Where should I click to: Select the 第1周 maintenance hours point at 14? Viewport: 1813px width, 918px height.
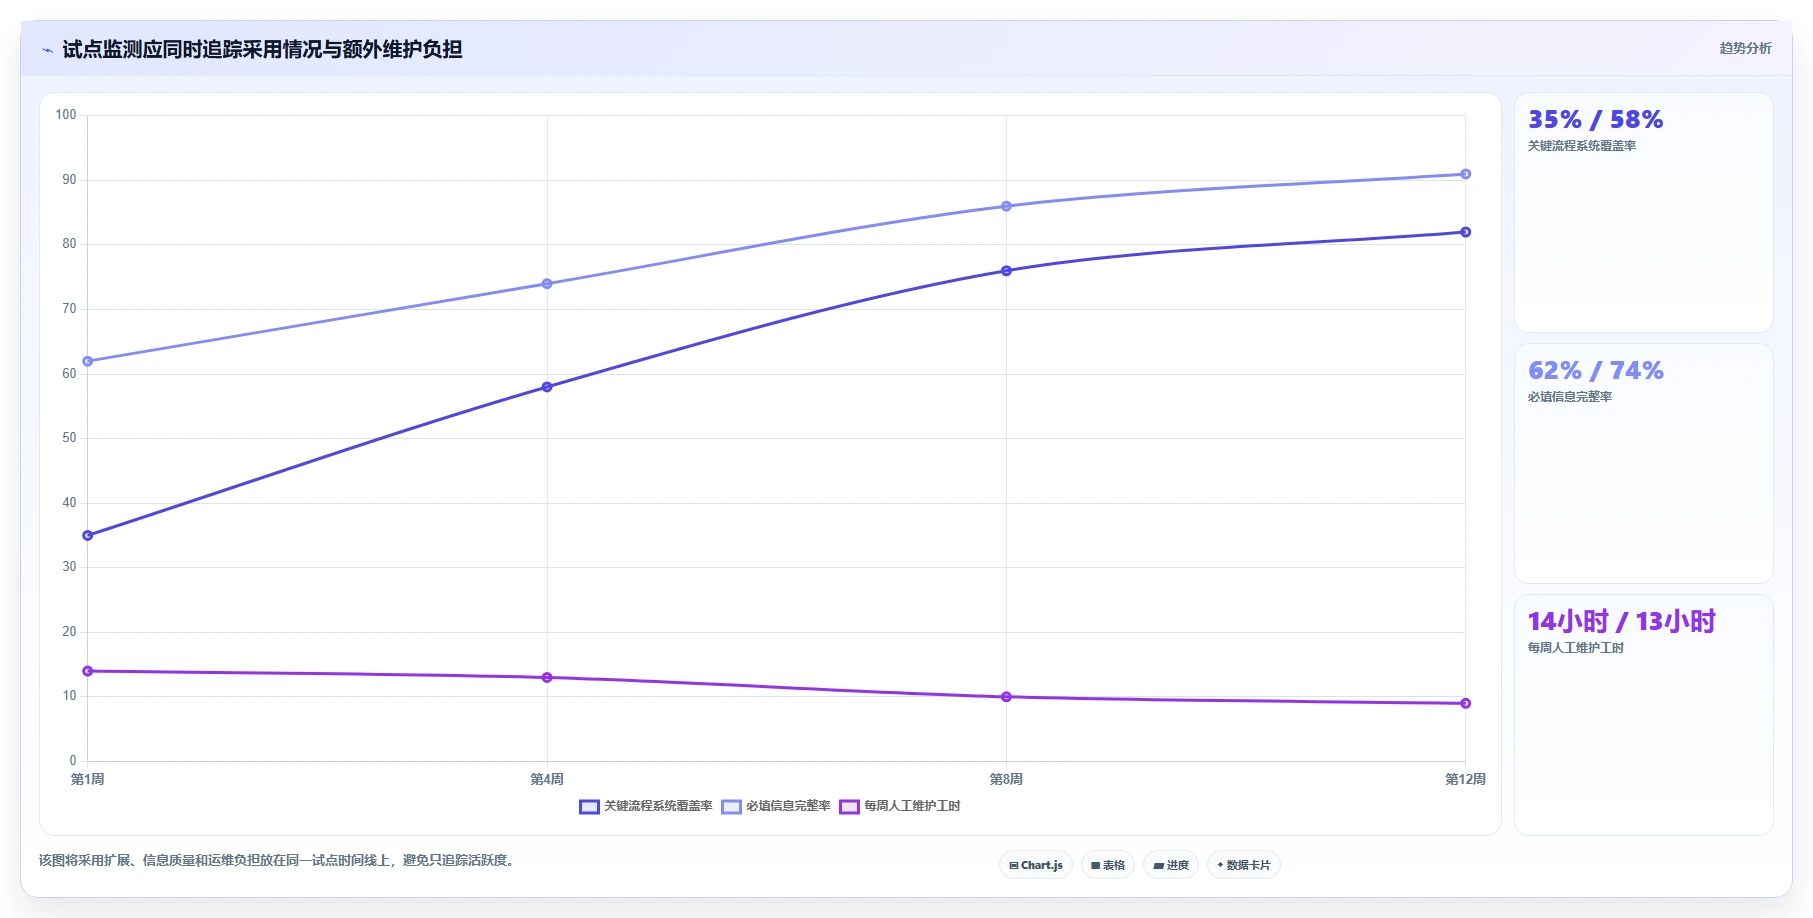click(88, 671)
